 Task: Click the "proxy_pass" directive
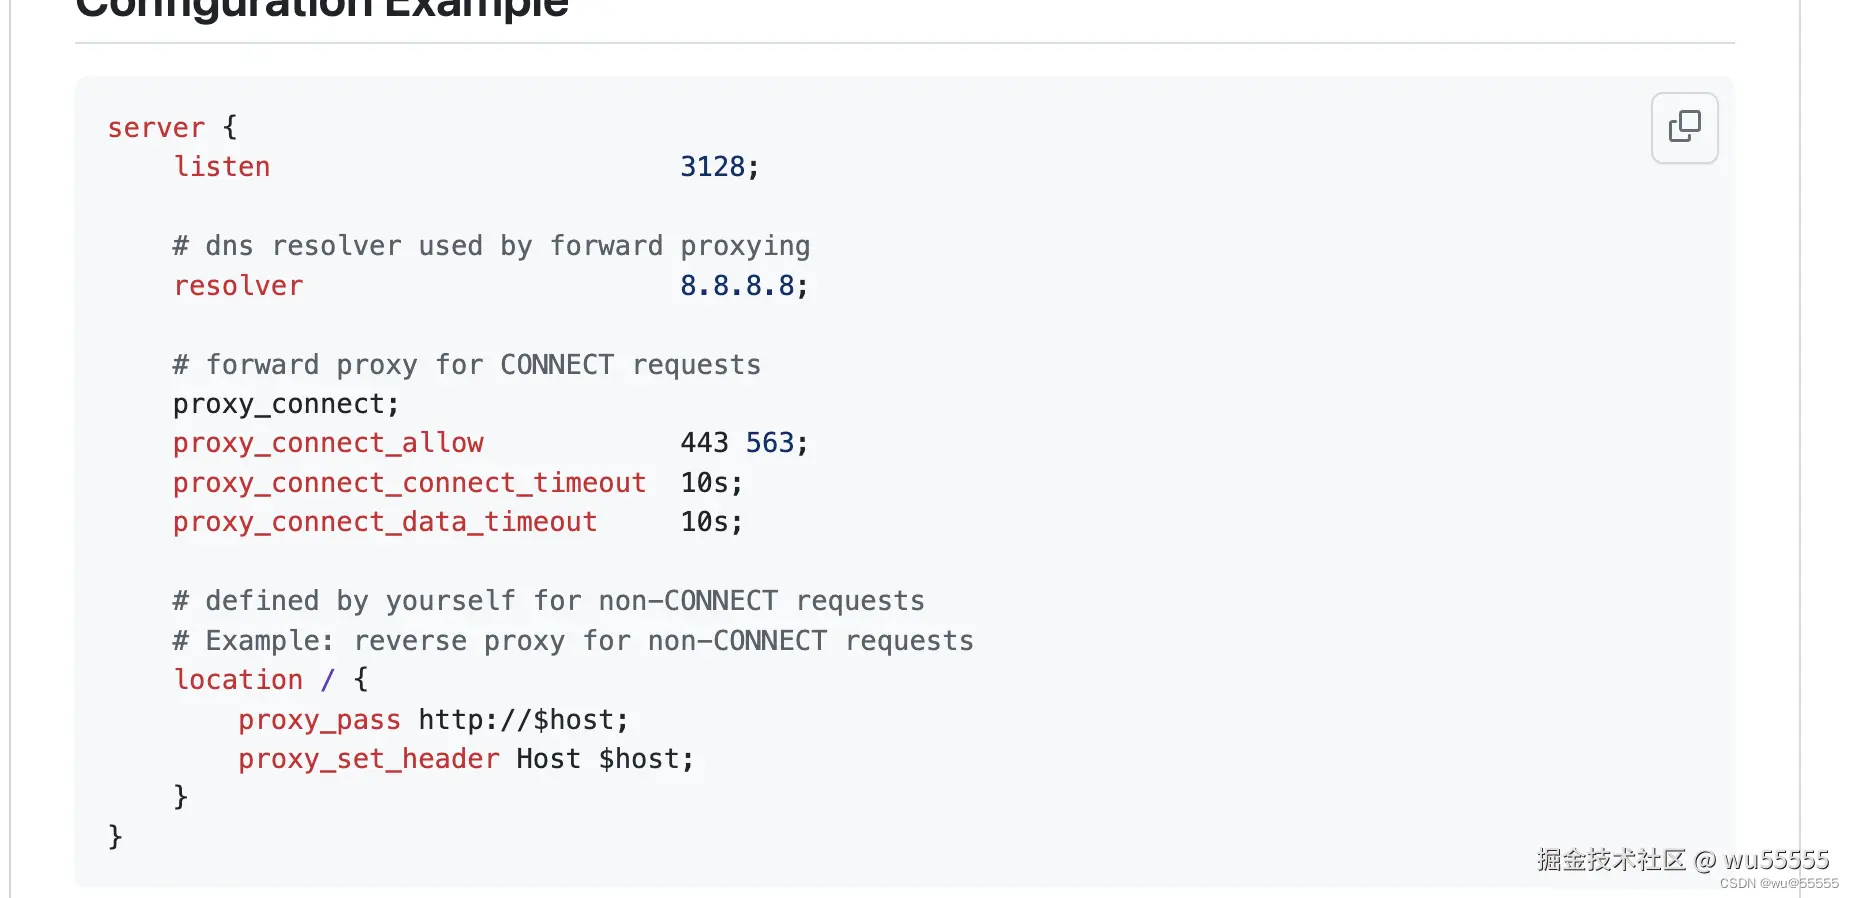tap(319, 720)
